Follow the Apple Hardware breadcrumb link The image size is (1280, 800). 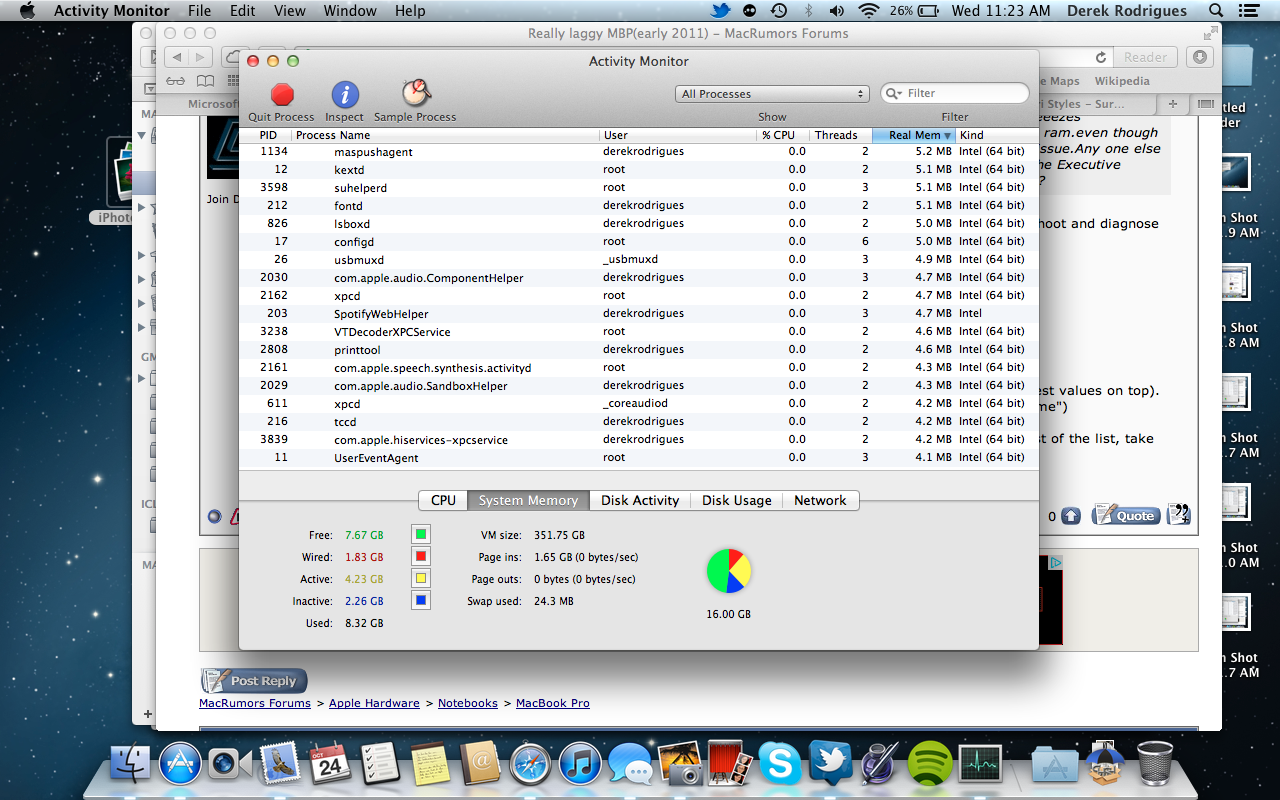tap(374, 703)
